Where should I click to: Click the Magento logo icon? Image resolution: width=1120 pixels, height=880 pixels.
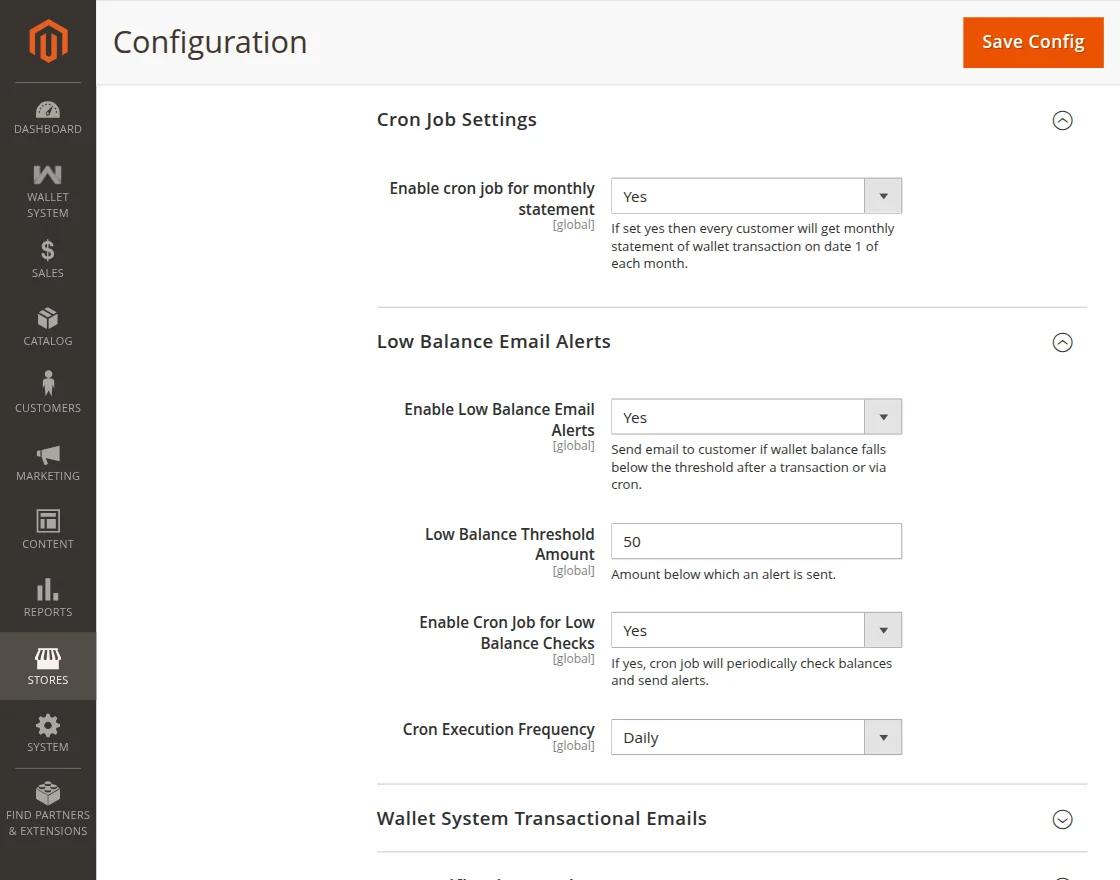pyautogui.click(x=48, y=41)
